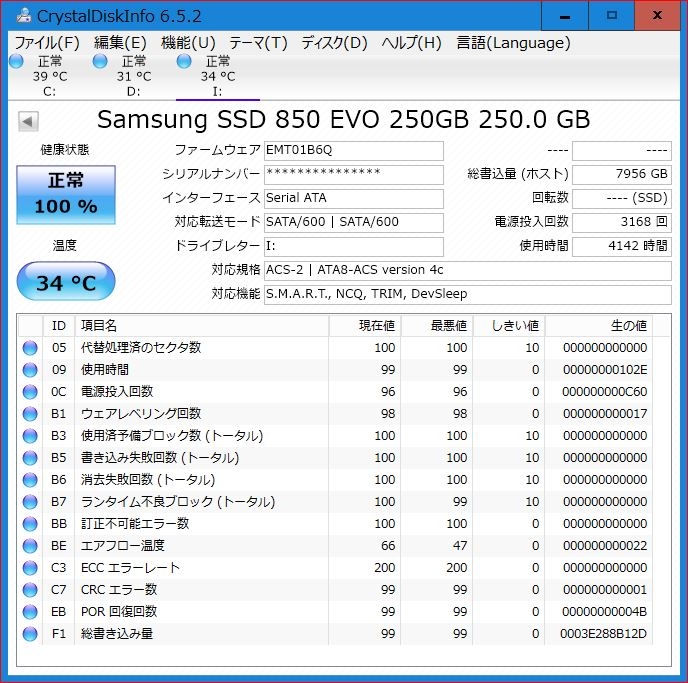
Task: Click status orb for ID BB row
Action: point(30,524)
